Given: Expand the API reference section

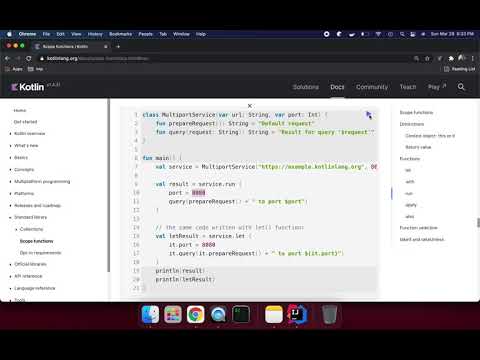Looking at the screenshot, I should pos(10,276).
